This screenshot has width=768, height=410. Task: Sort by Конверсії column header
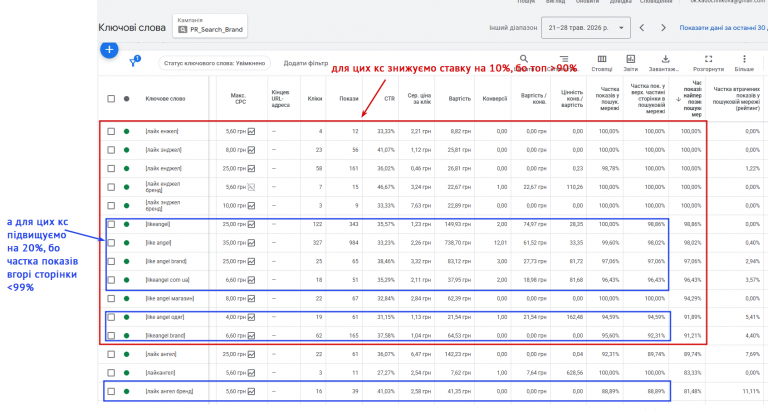click(495, 99)
